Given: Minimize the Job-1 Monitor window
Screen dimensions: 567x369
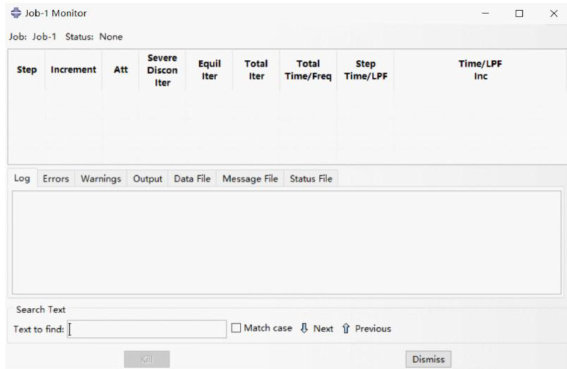Looking at the screenshot, I should click(x=485, y=13).
